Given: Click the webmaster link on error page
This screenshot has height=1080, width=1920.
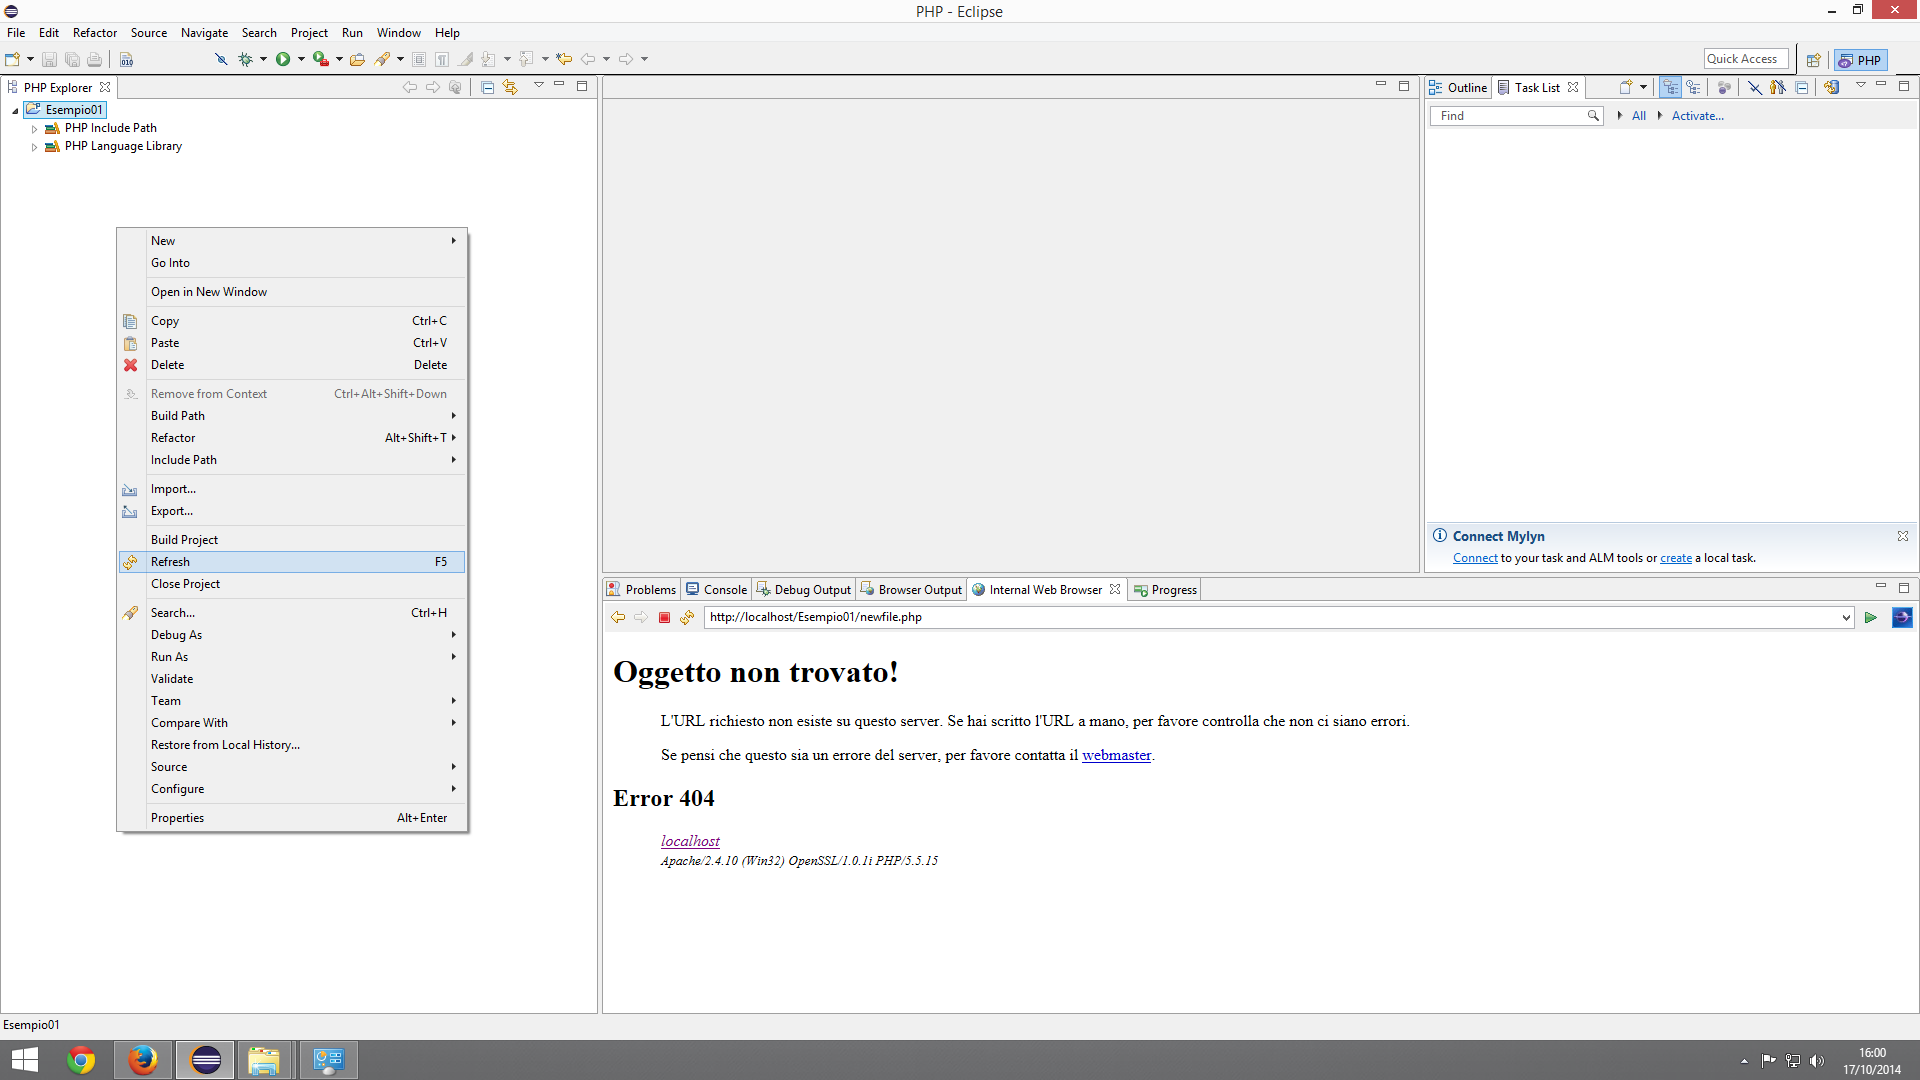Looking at the screenshot, I should click(x=1116, y=755).
